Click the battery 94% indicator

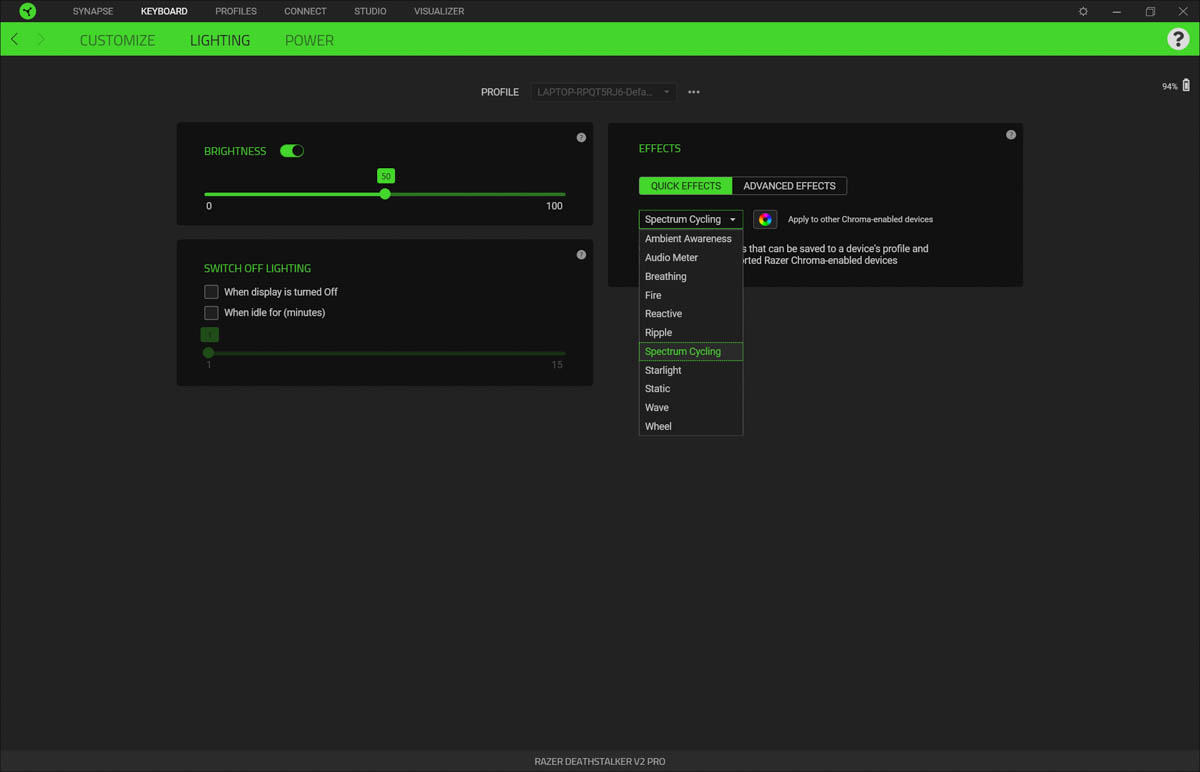click(1176, 86)
